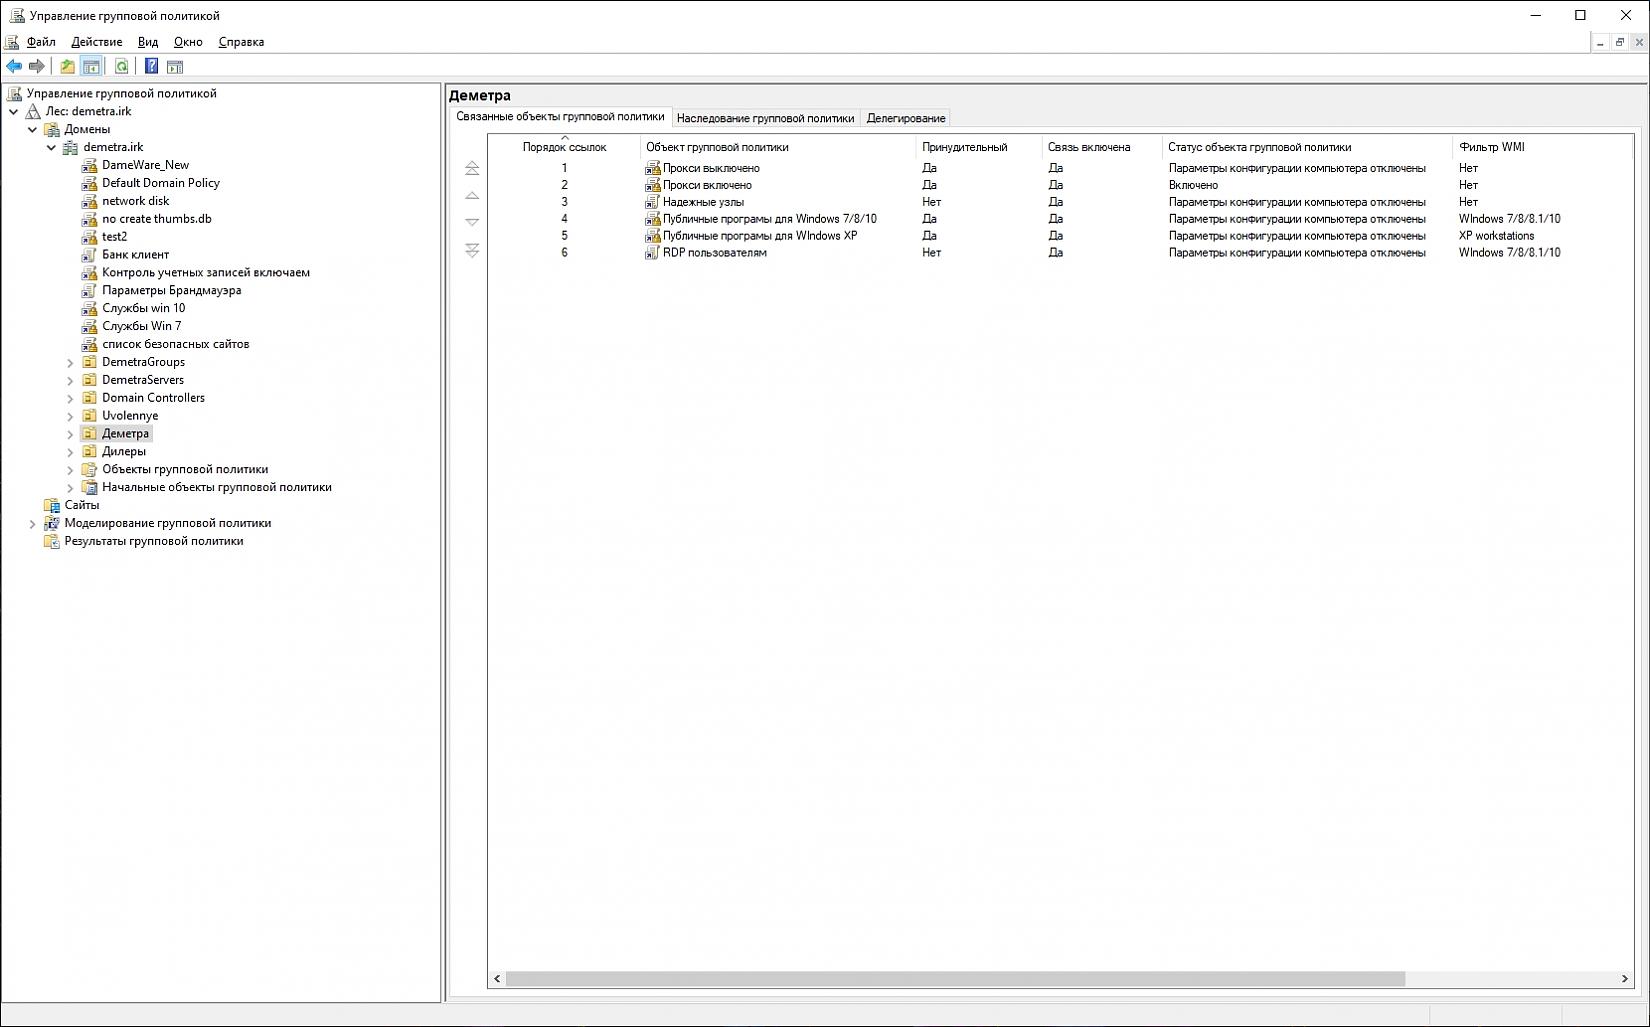Image resolution: width=1650 pixels, height=1027 pixels.
Task: Move link down with single-down arrow
Action: point(472,222)
